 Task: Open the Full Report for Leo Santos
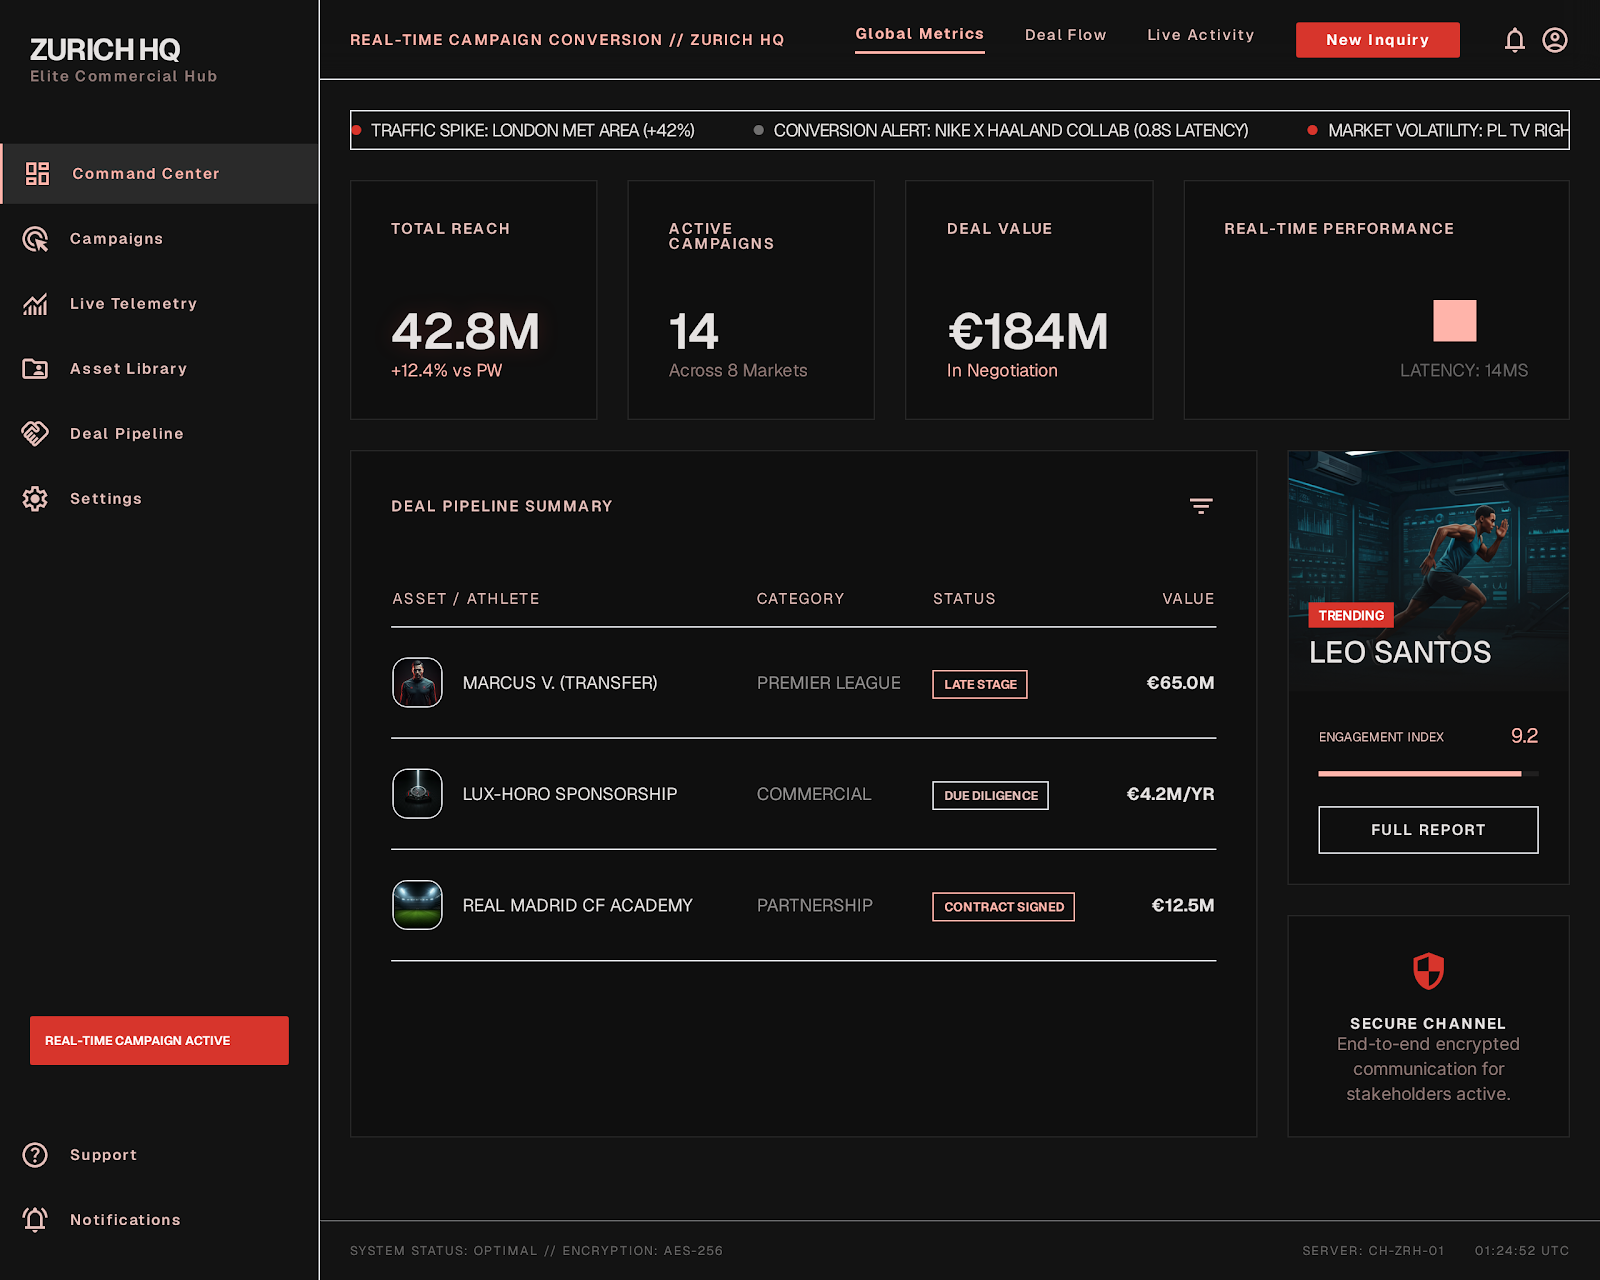coord(1428,830)
